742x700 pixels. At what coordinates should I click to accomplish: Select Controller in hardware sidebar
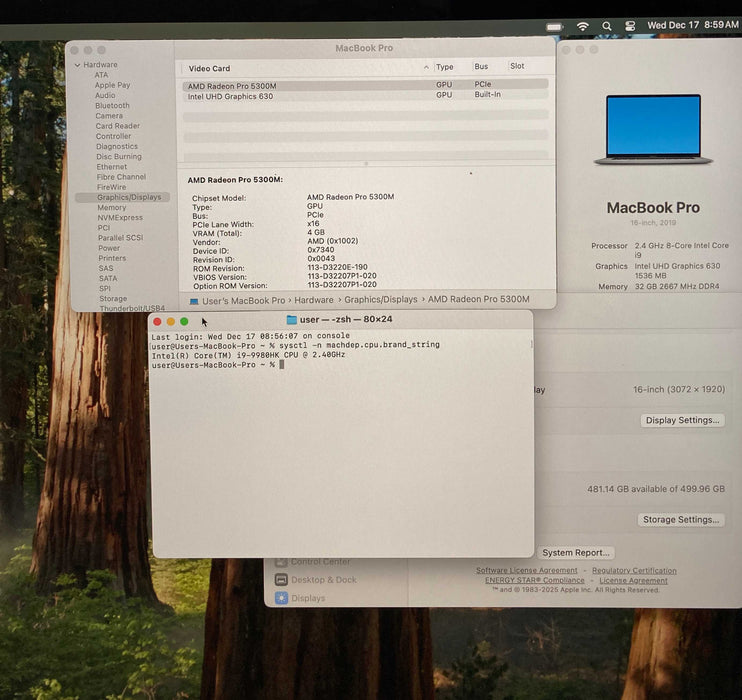(x=113, y=136)
